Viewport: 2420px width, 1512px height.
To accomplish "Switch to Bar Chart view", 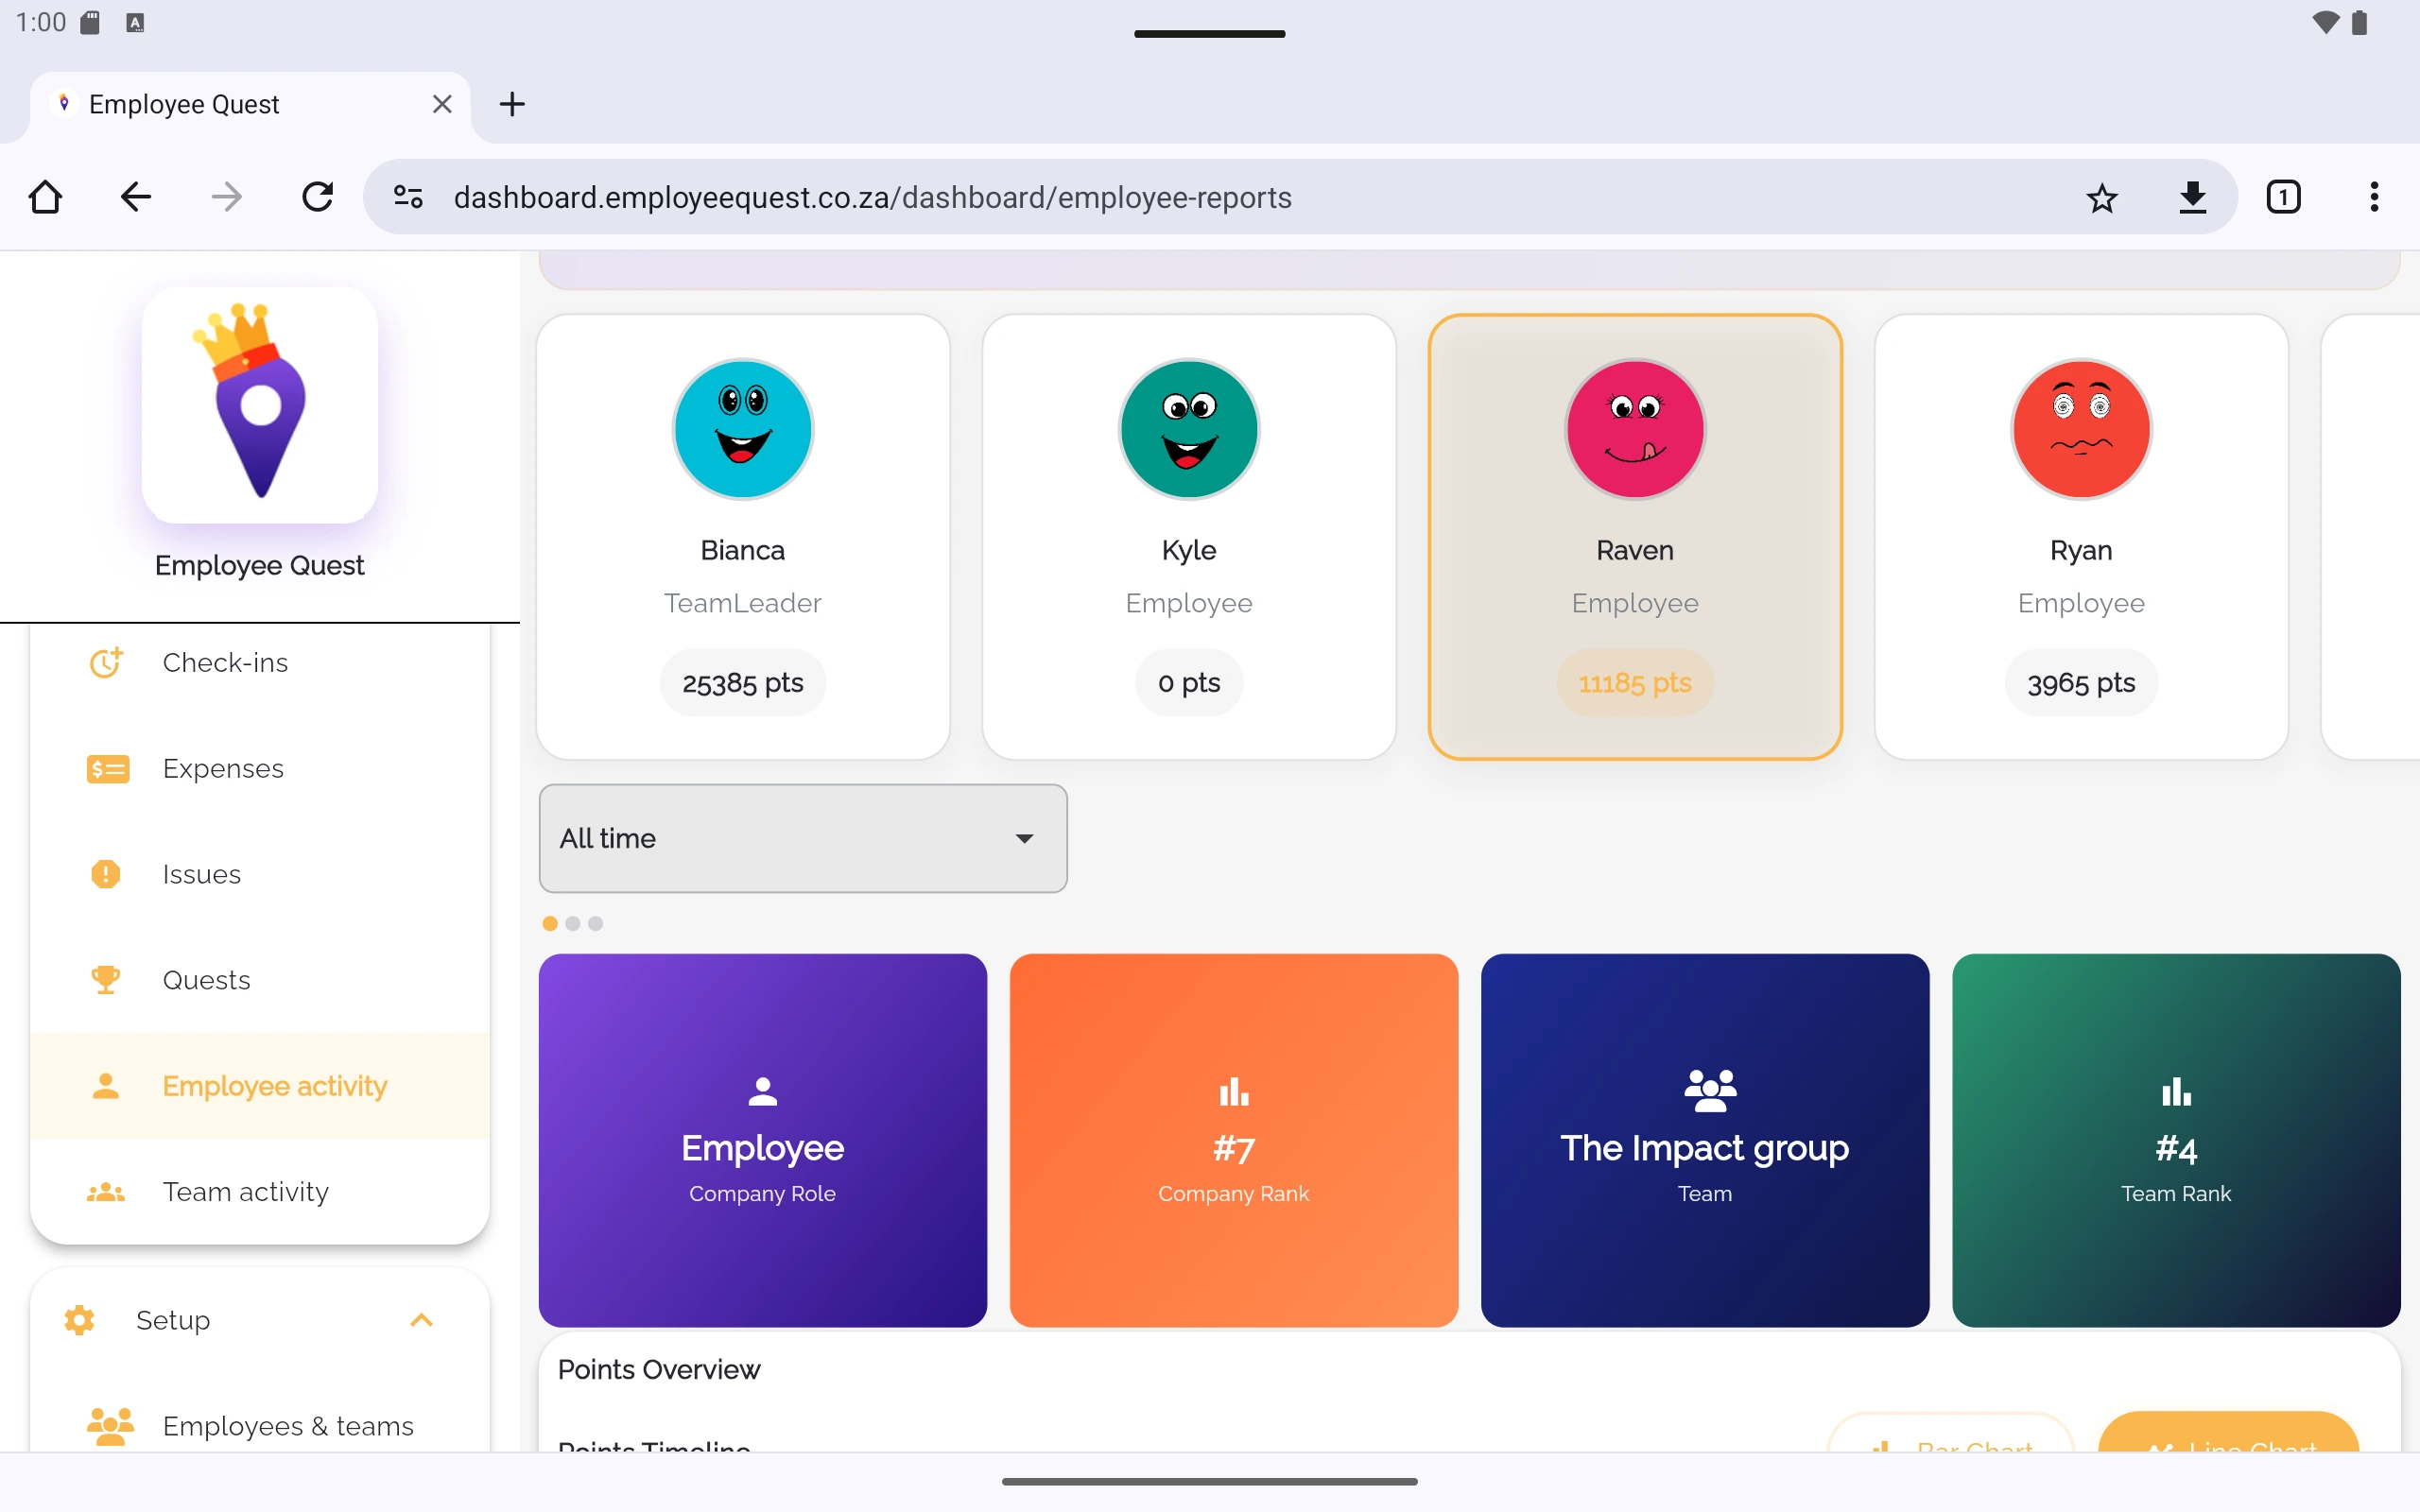I will (1950, 1448).
